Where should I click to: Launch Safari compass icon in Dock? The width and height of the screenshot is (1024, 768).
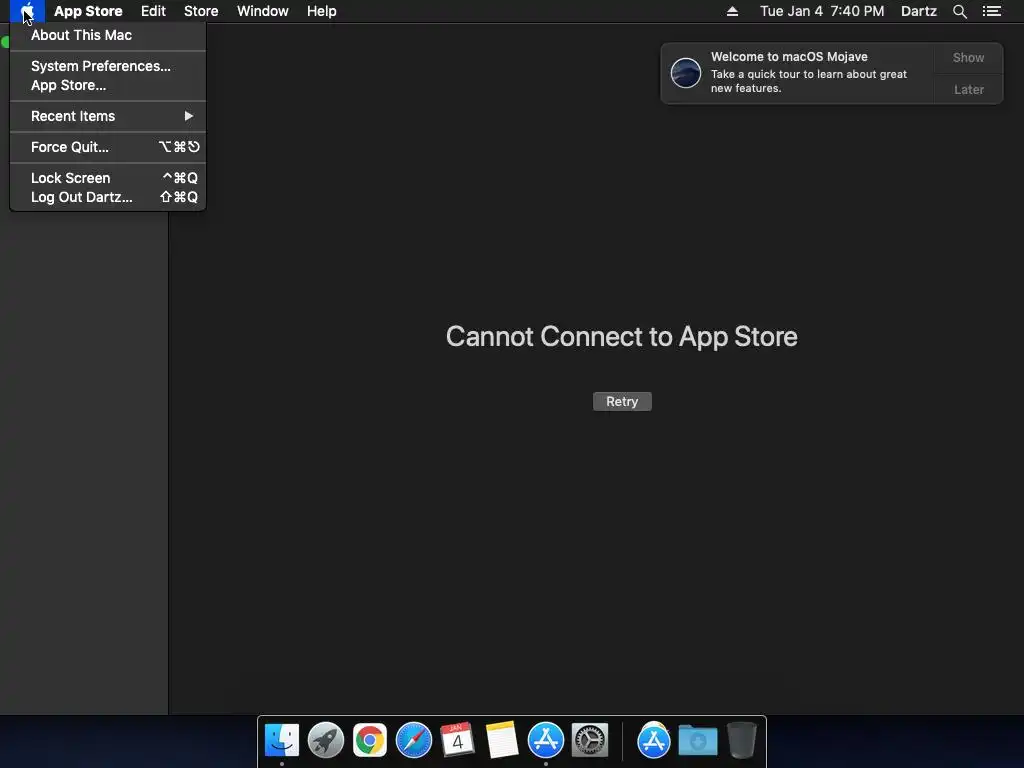(x=414, y=740)
